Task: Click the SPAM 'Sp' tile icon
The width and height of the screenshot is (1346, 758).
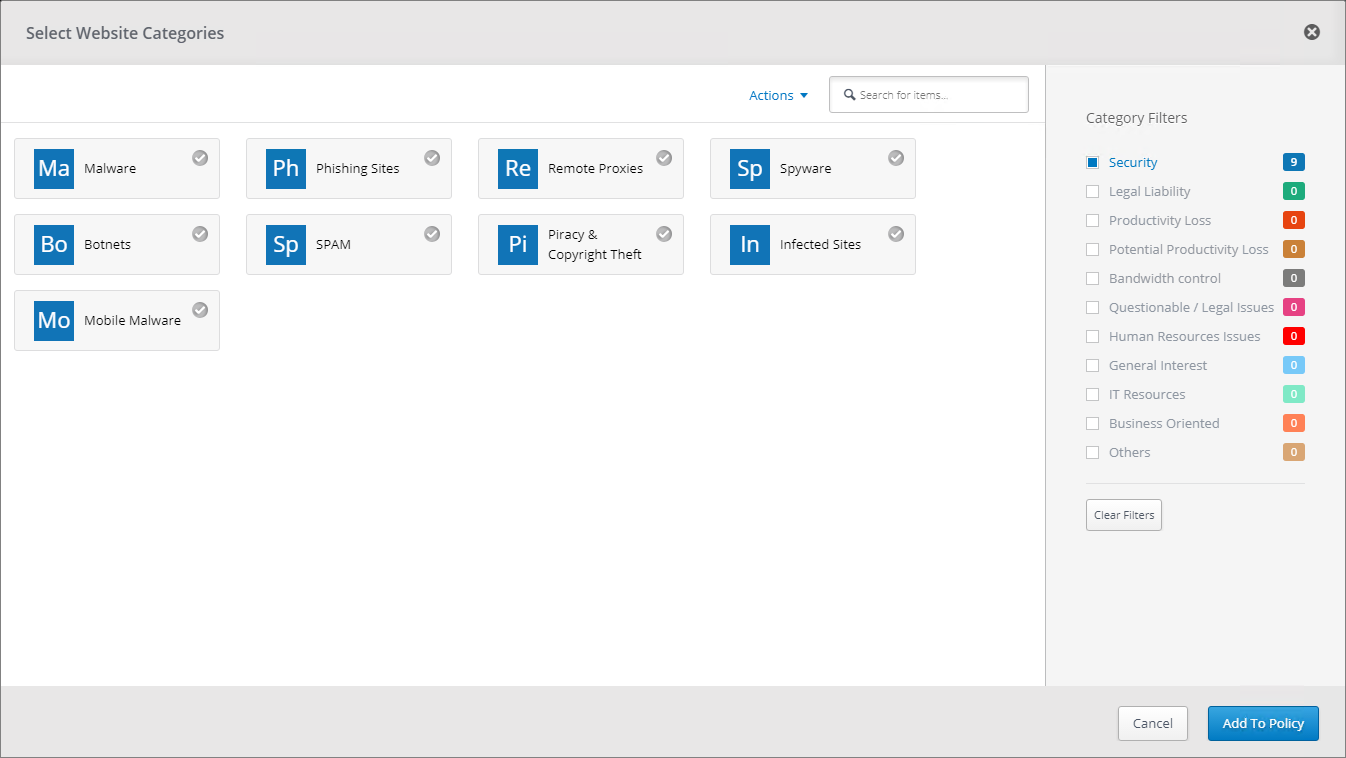Action: click(x=286, y=244)
